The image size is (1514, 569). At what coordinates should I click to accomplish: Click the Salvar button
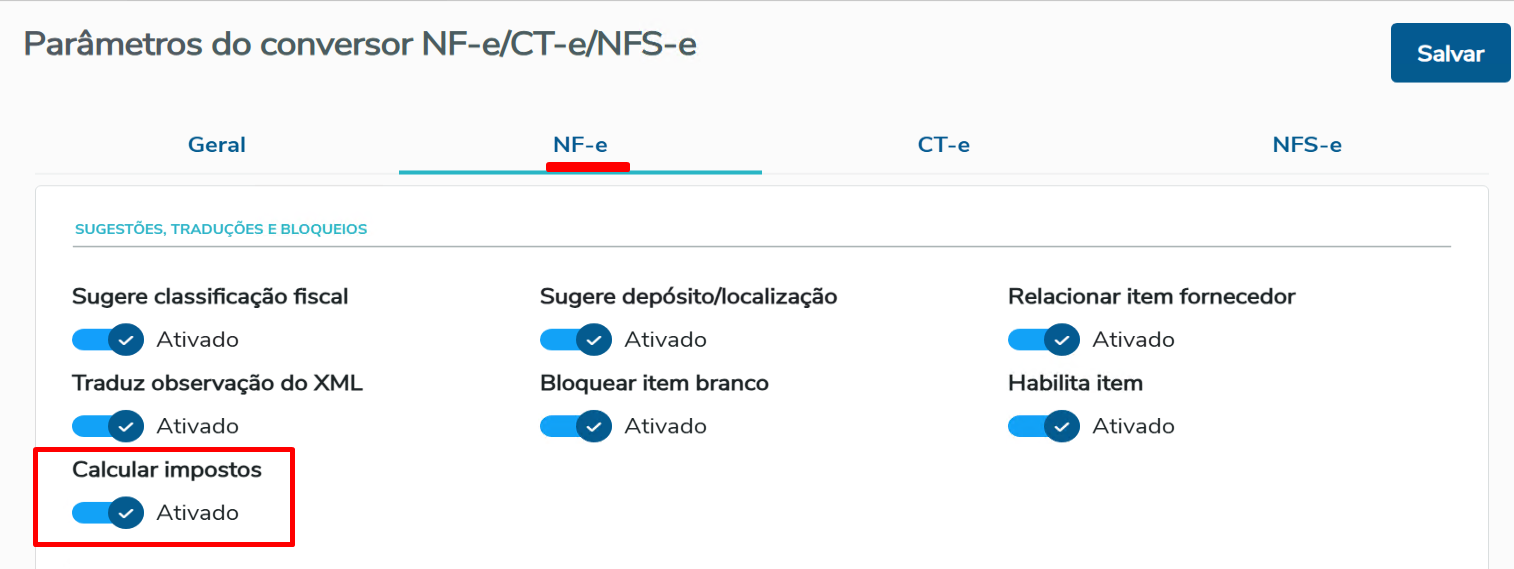(x=1450, y=53)
